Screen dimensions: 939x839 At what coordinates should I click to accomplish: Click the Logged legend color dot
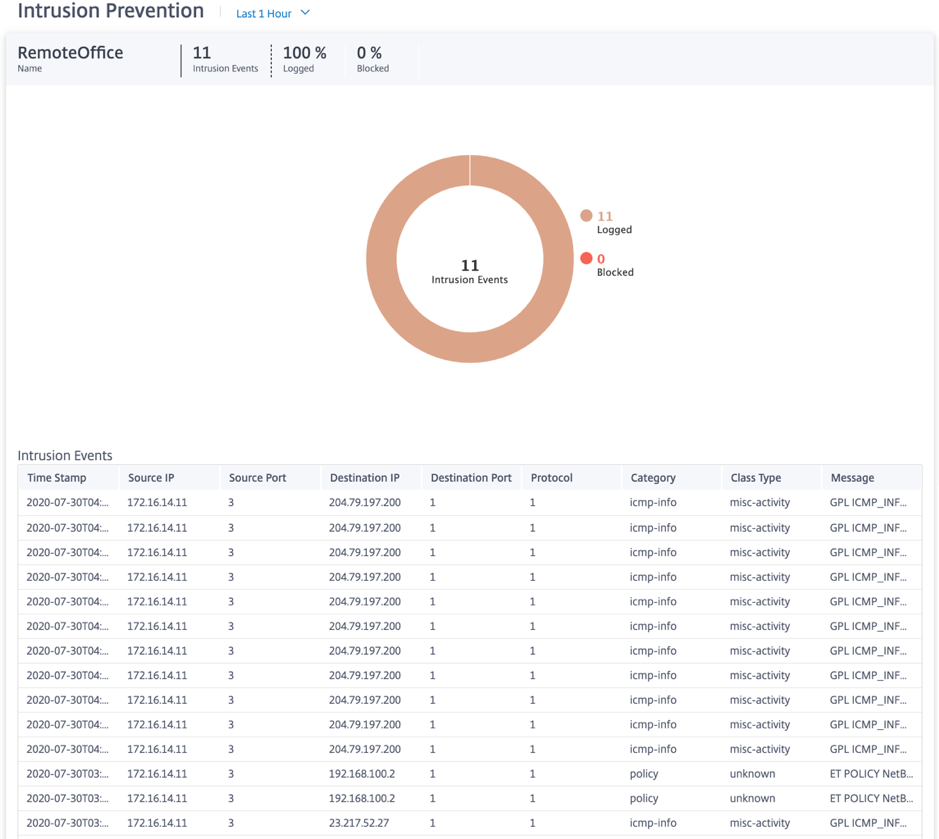pos(586,216)
